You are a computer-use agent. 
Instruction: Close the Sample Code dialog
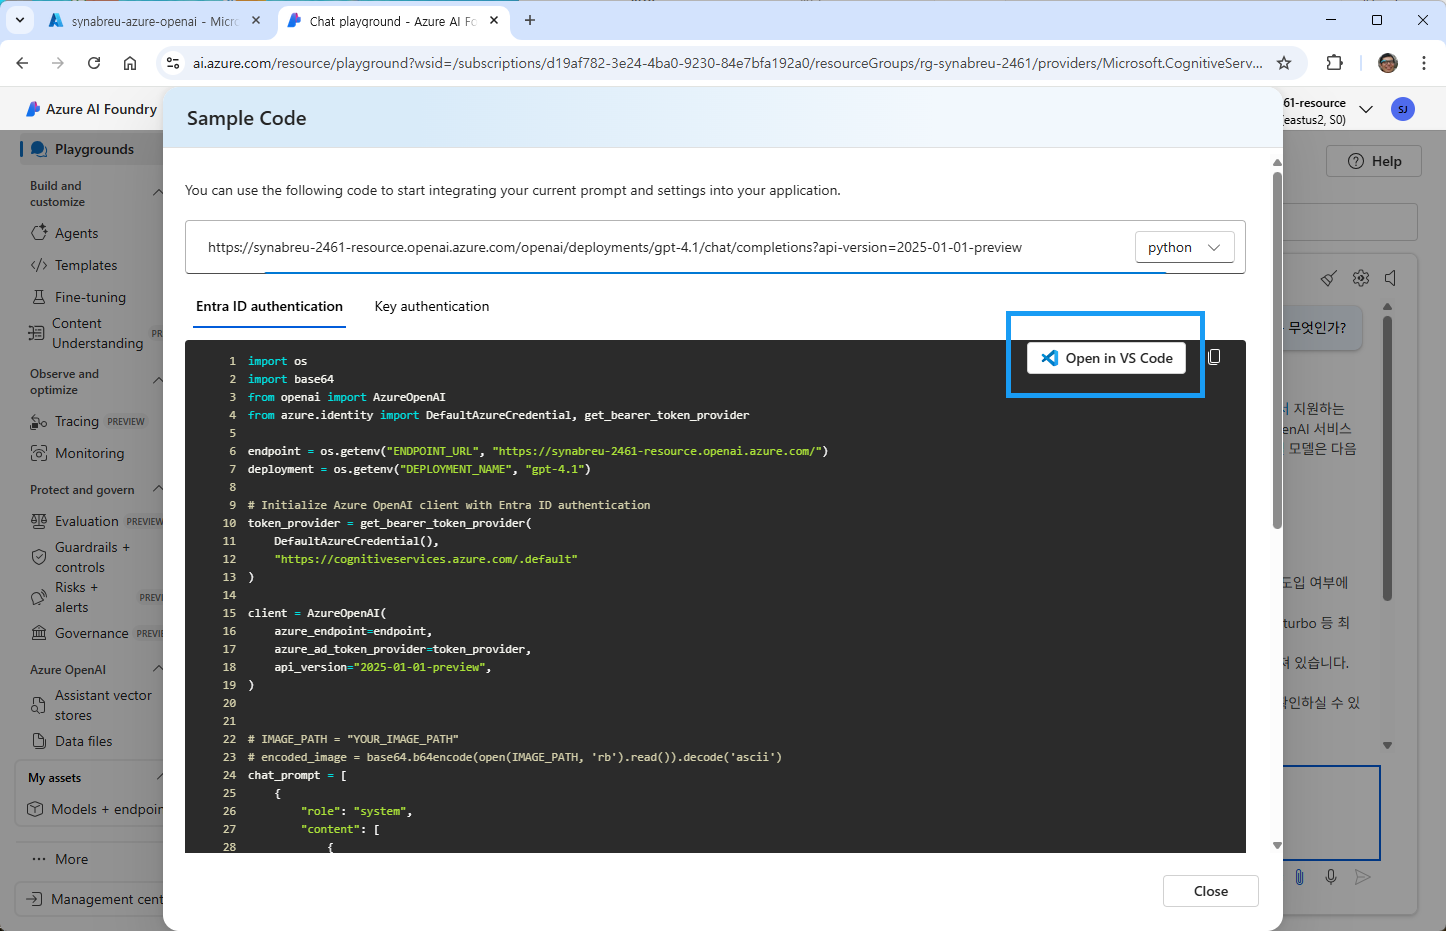click(1210, 891)
